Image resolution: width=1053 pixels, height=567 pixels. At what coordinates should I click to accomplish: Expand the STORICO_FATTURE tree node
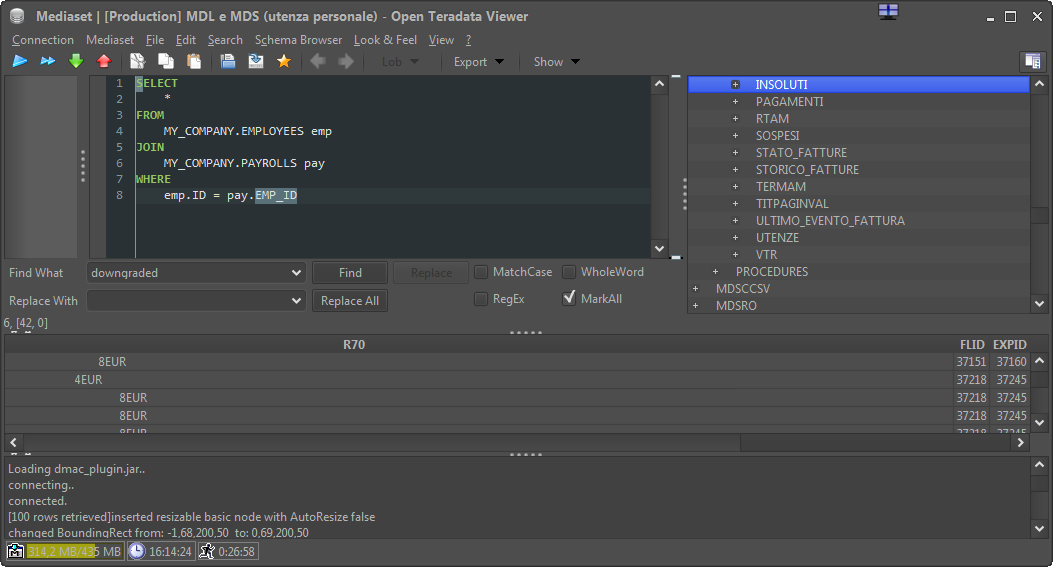pos(735,169)
